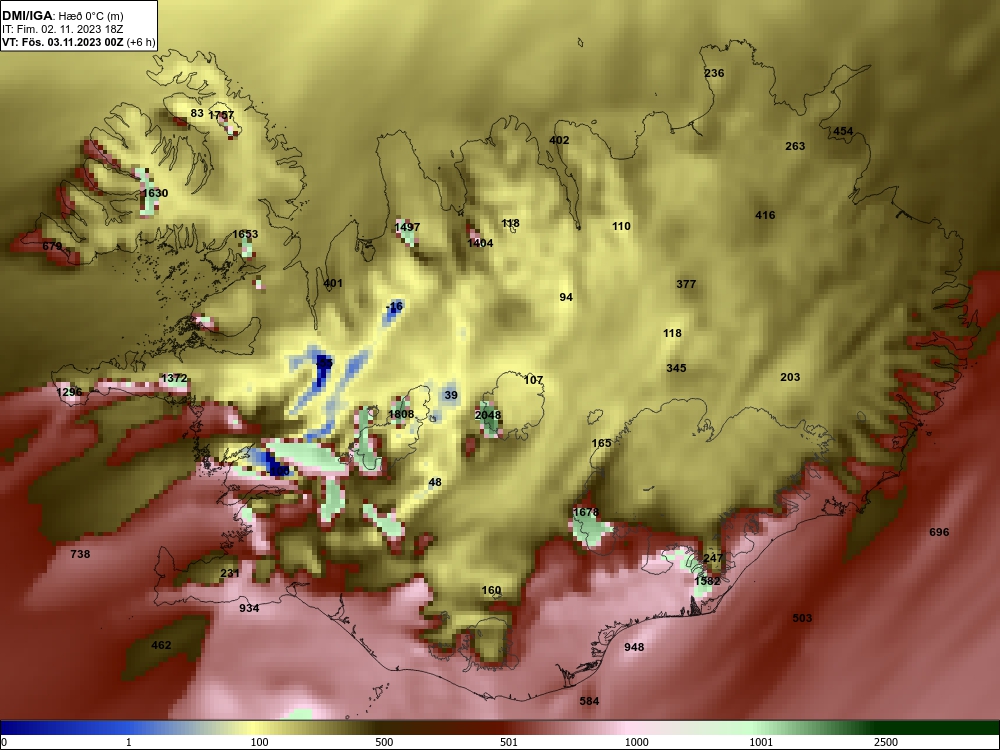Viewport: 1000px width, 750px height.
Task: Click the map title 'DMI/IGA: Hæð 0°C (m)'
Action: [x=63, y=15]
